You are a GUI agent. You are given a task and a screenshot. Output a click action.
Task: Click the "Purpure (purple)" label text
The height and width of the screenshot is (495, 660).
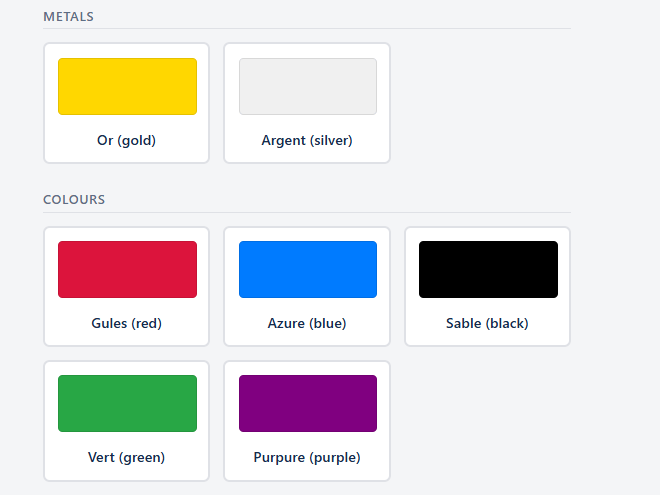tap(307, 458)
